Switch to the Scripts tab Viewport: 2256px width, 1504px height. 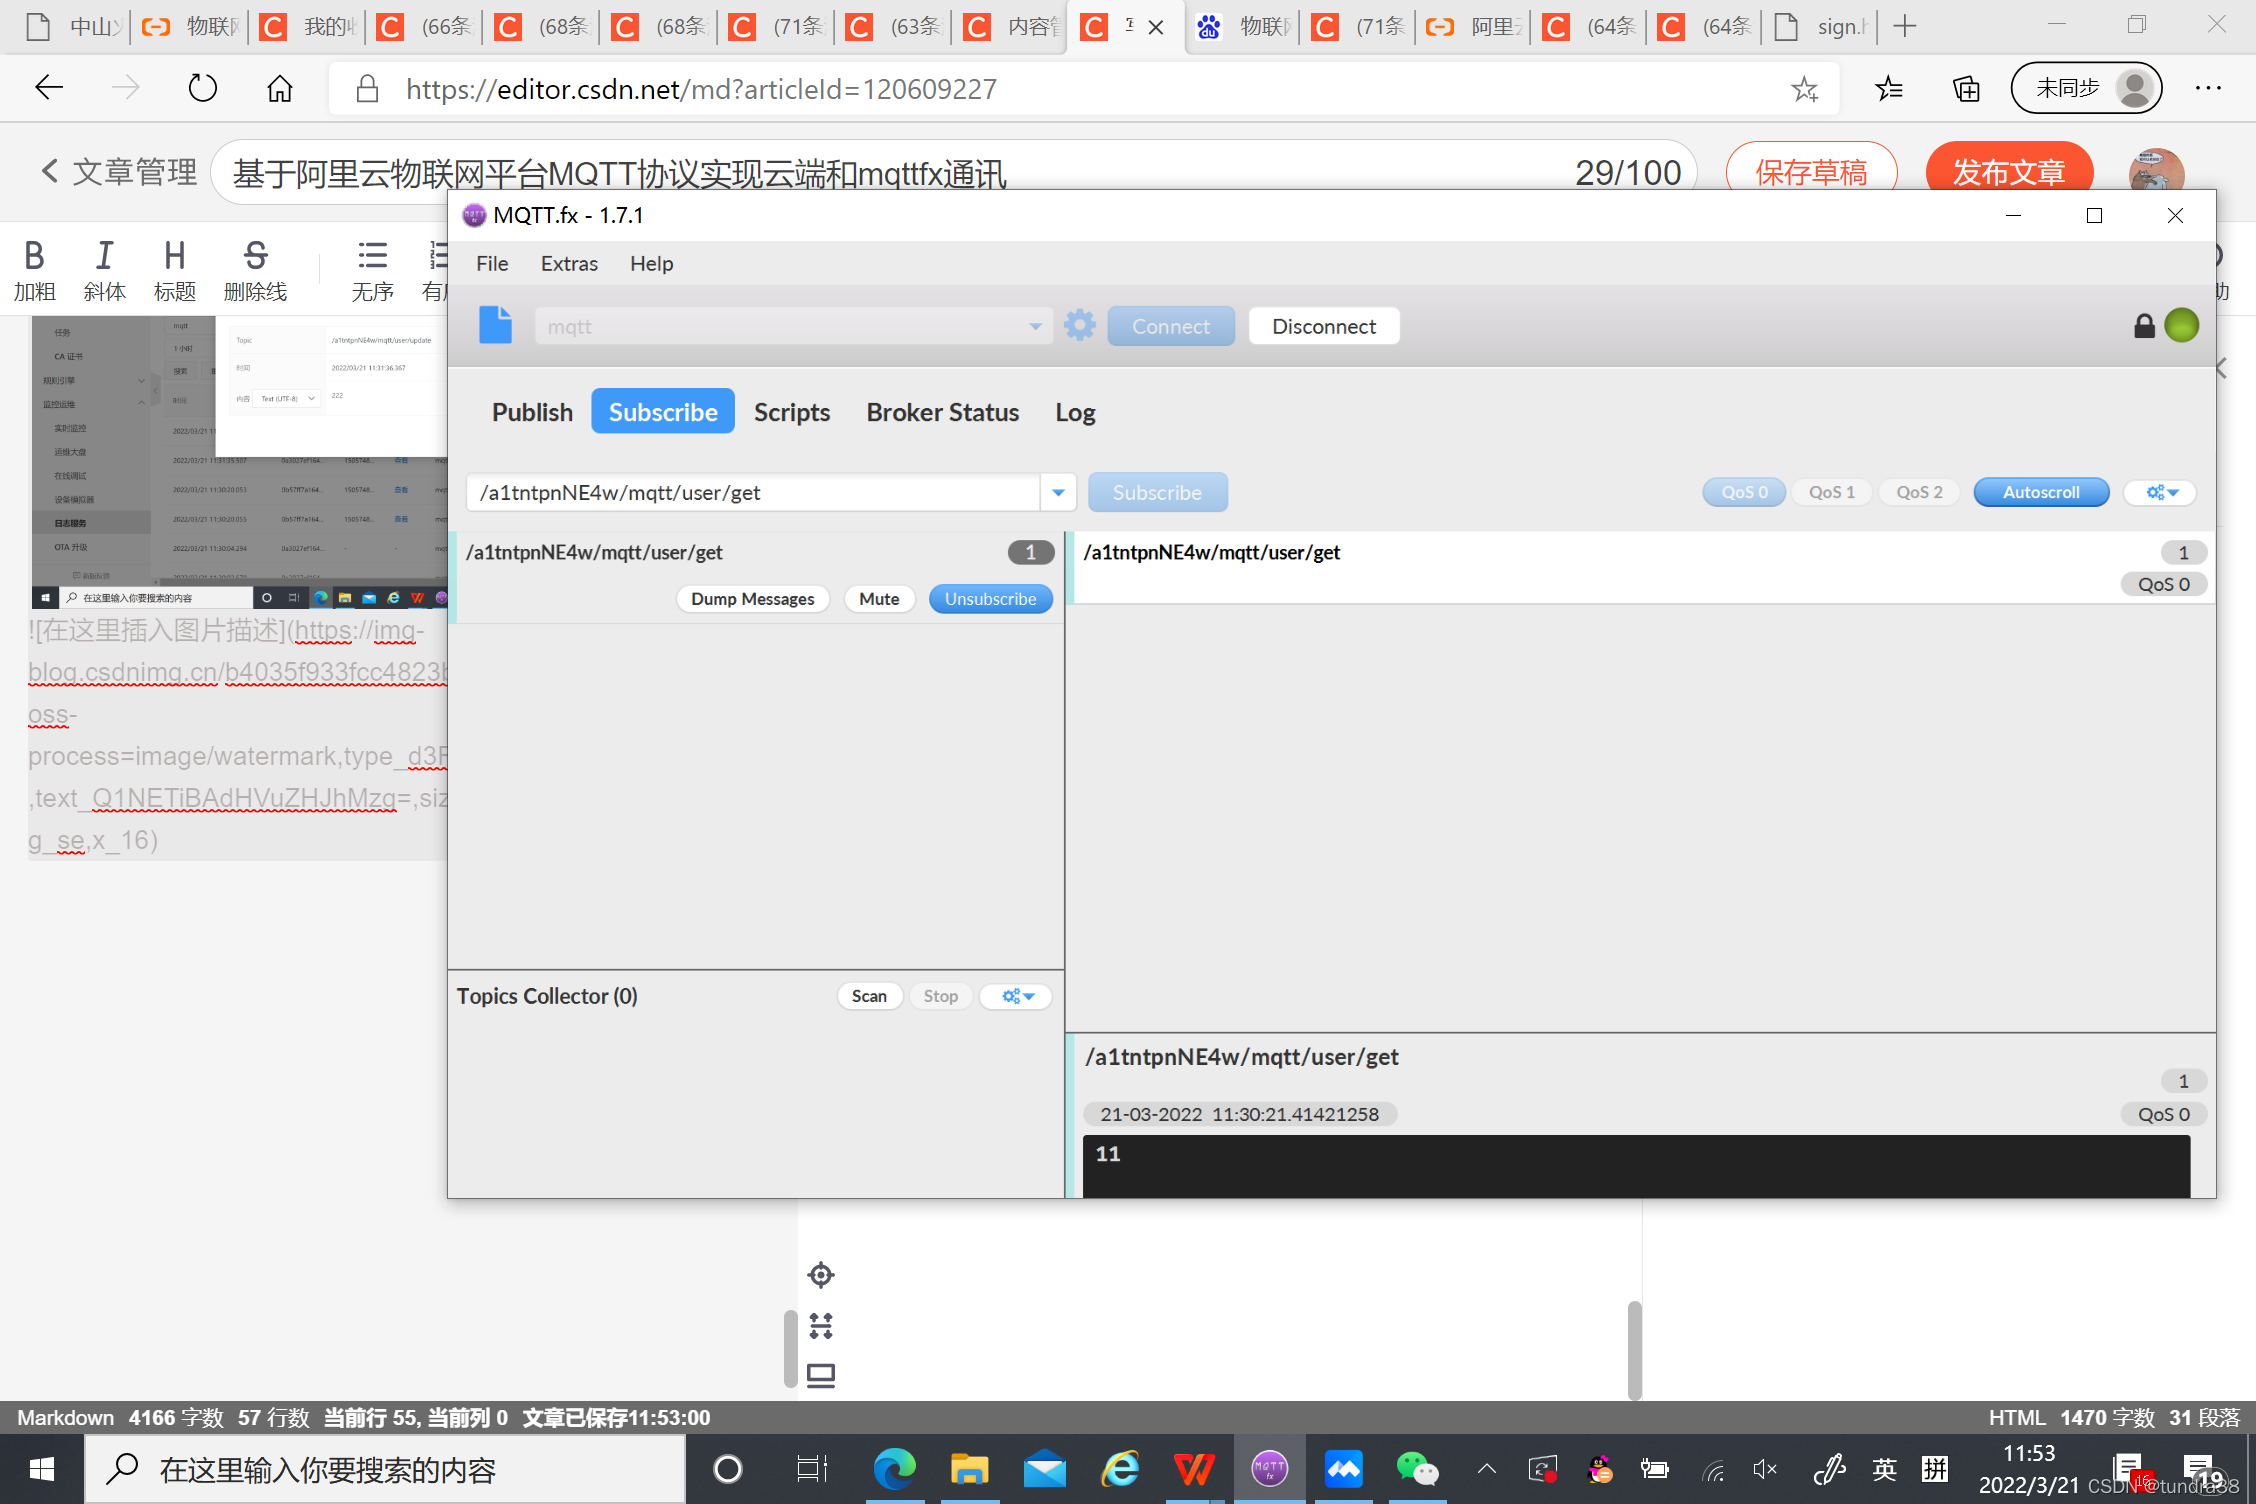792,412
